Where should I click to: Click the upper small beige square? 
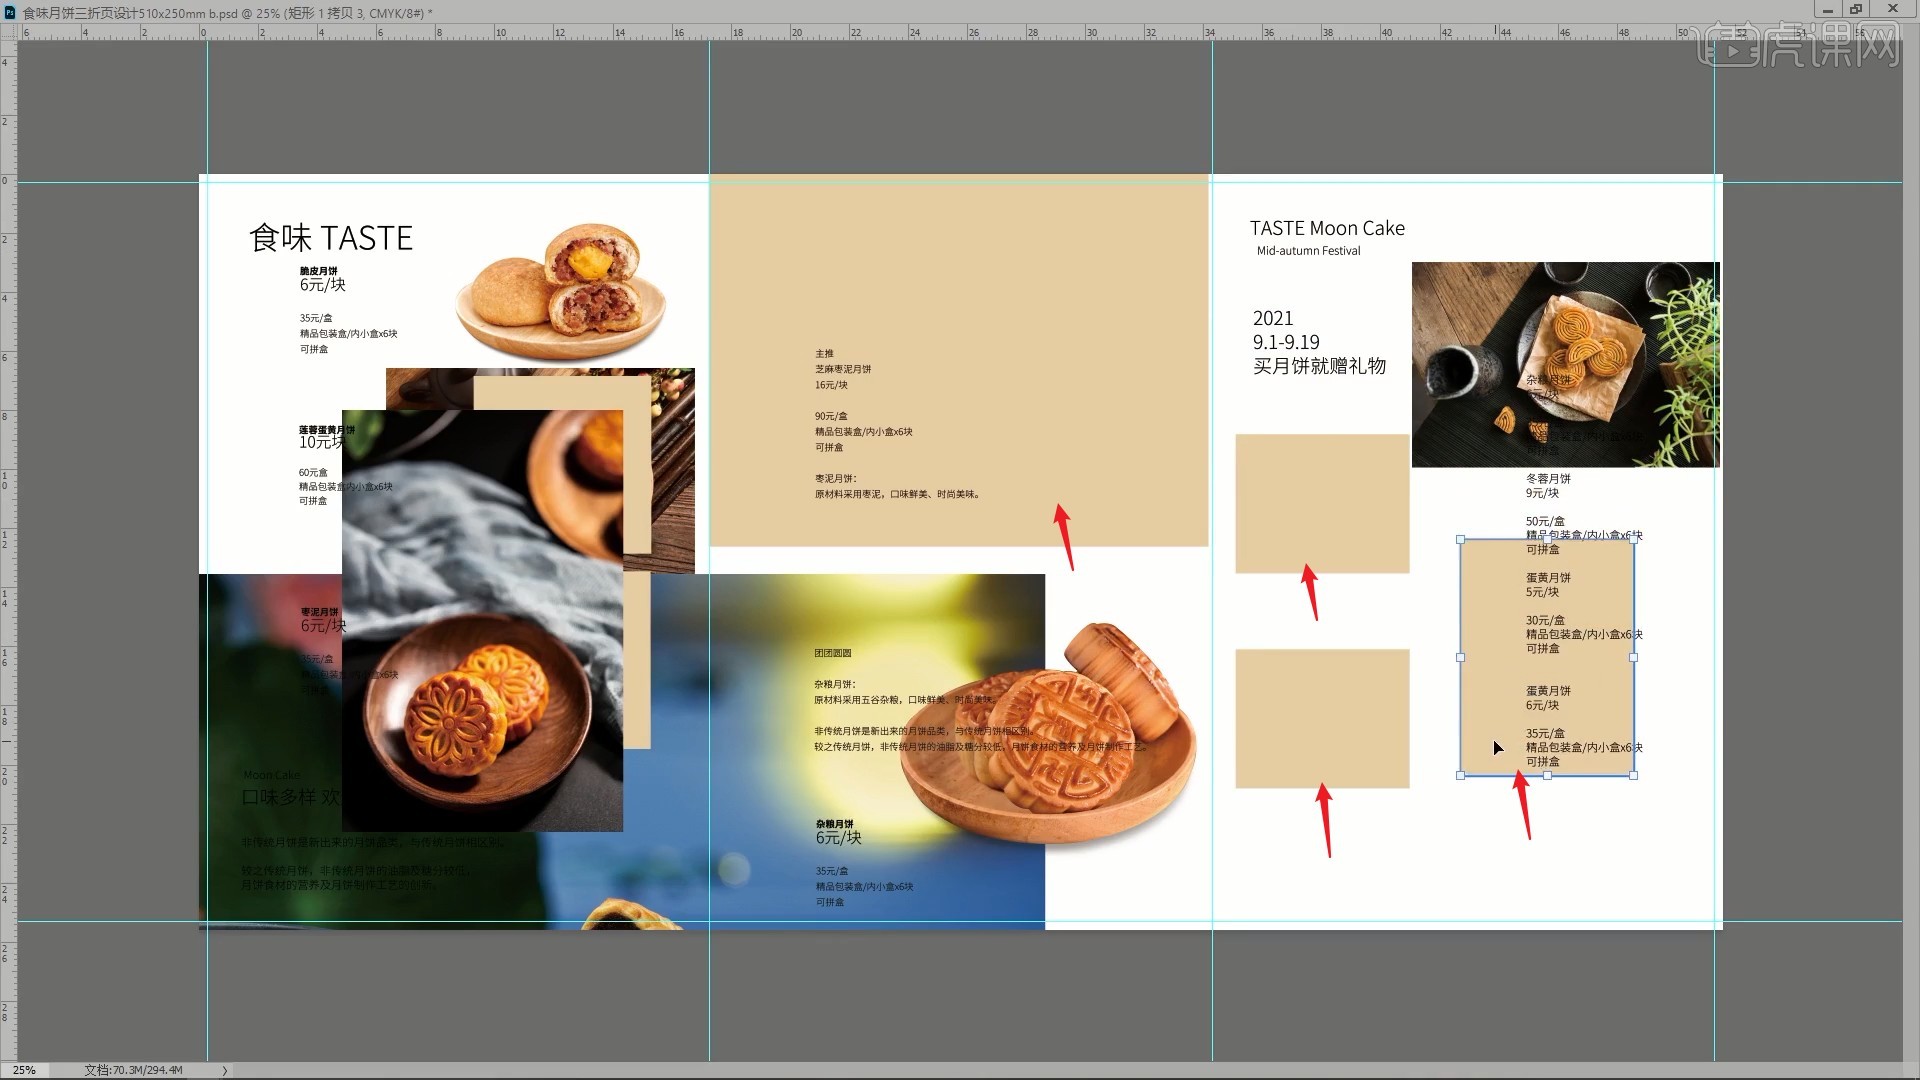pos(1322,503)
